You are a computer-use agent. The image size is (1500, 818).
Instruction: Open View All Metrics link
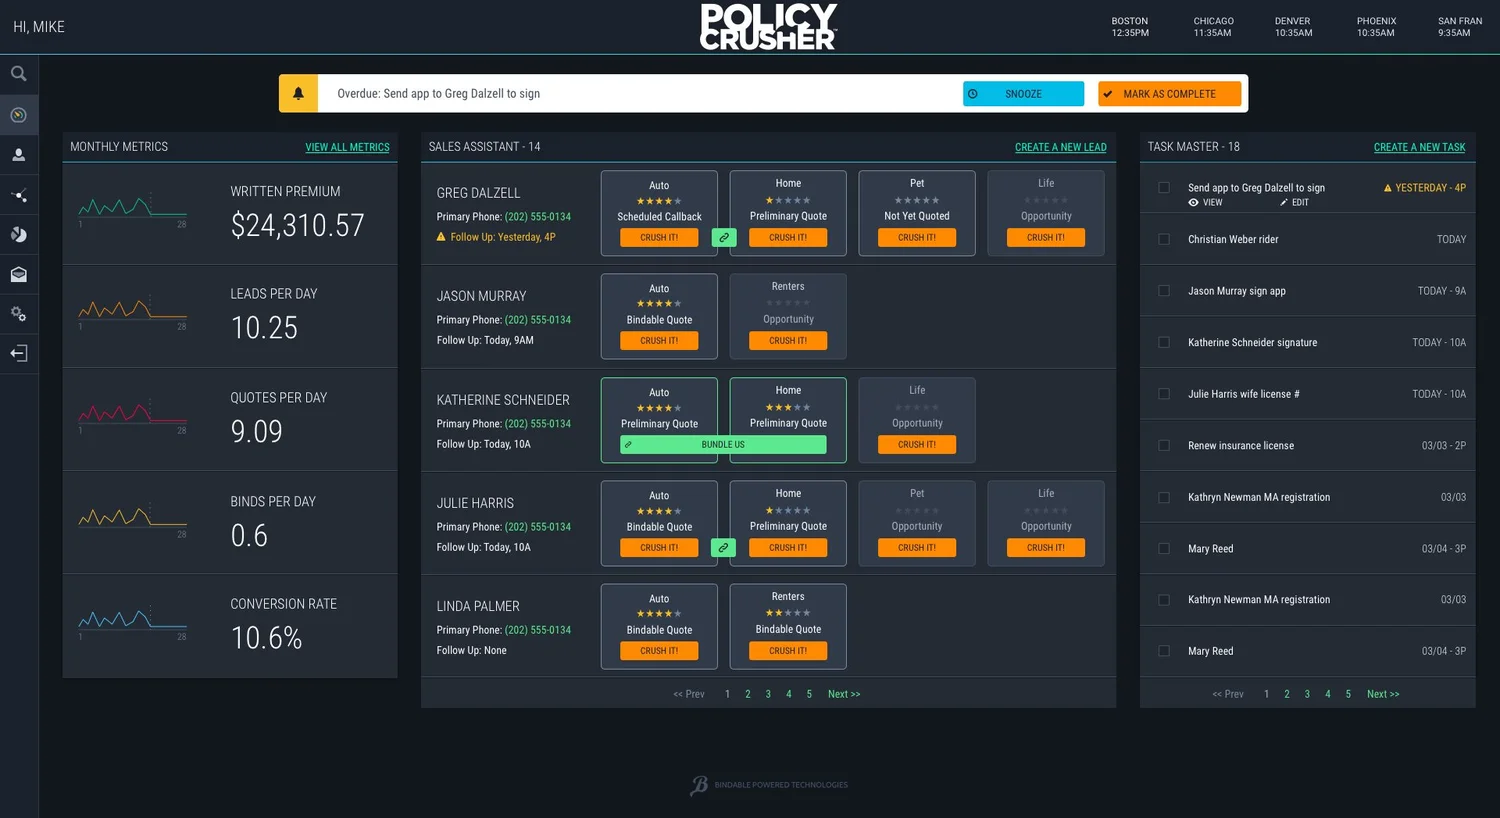point(347,147)
